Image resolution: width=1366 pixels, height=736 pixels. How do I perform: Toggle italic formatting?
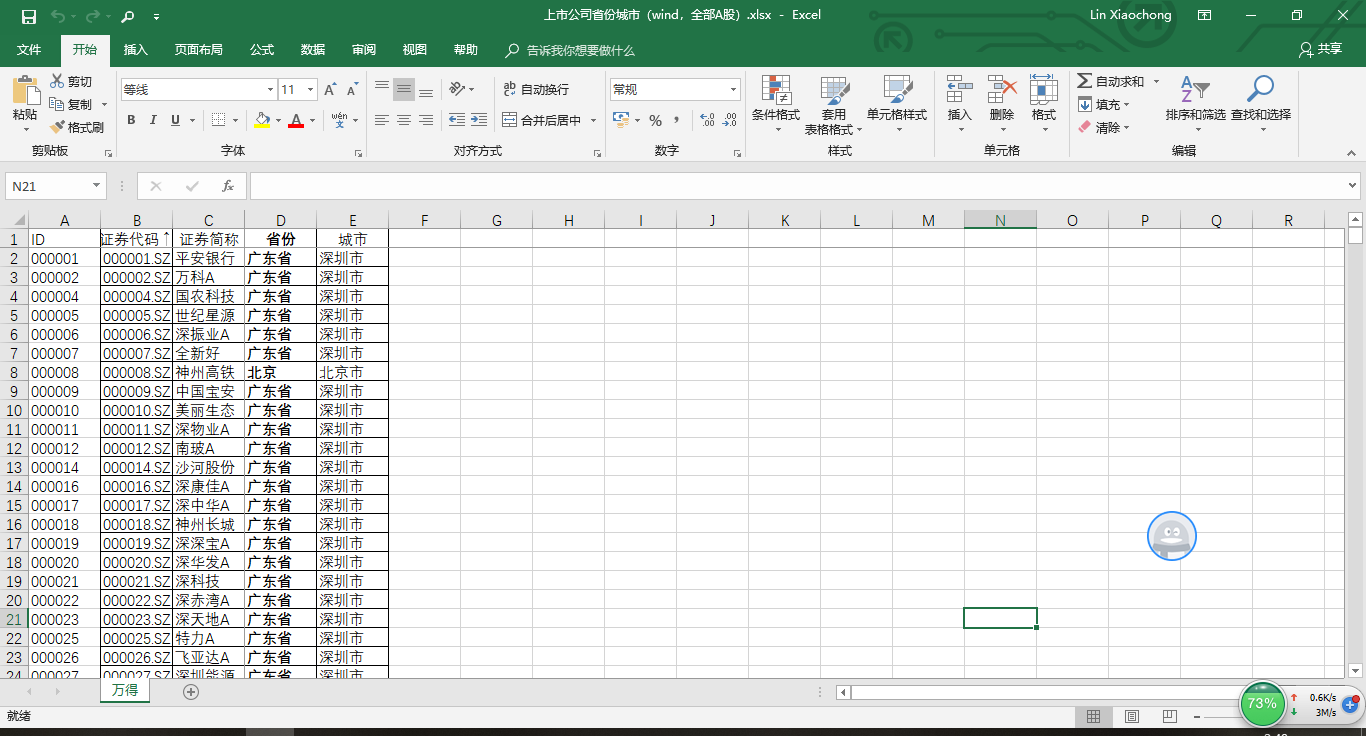click(153, 120)
